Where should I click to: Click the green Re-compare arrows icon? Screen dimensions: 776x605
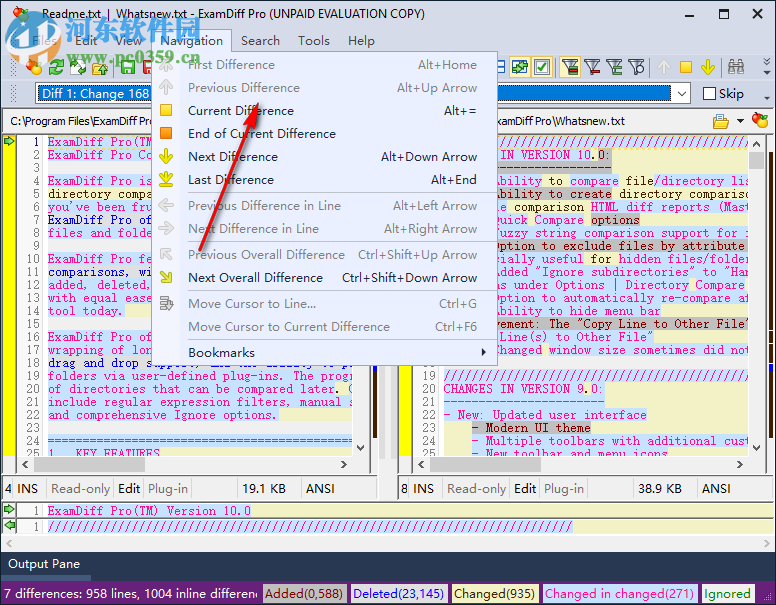point(56,67)
